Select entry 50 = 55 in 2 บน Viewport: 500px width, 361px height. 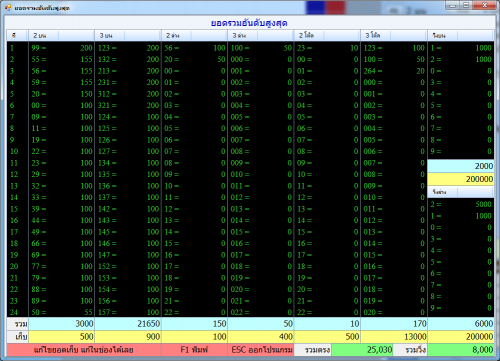[62, 312]
